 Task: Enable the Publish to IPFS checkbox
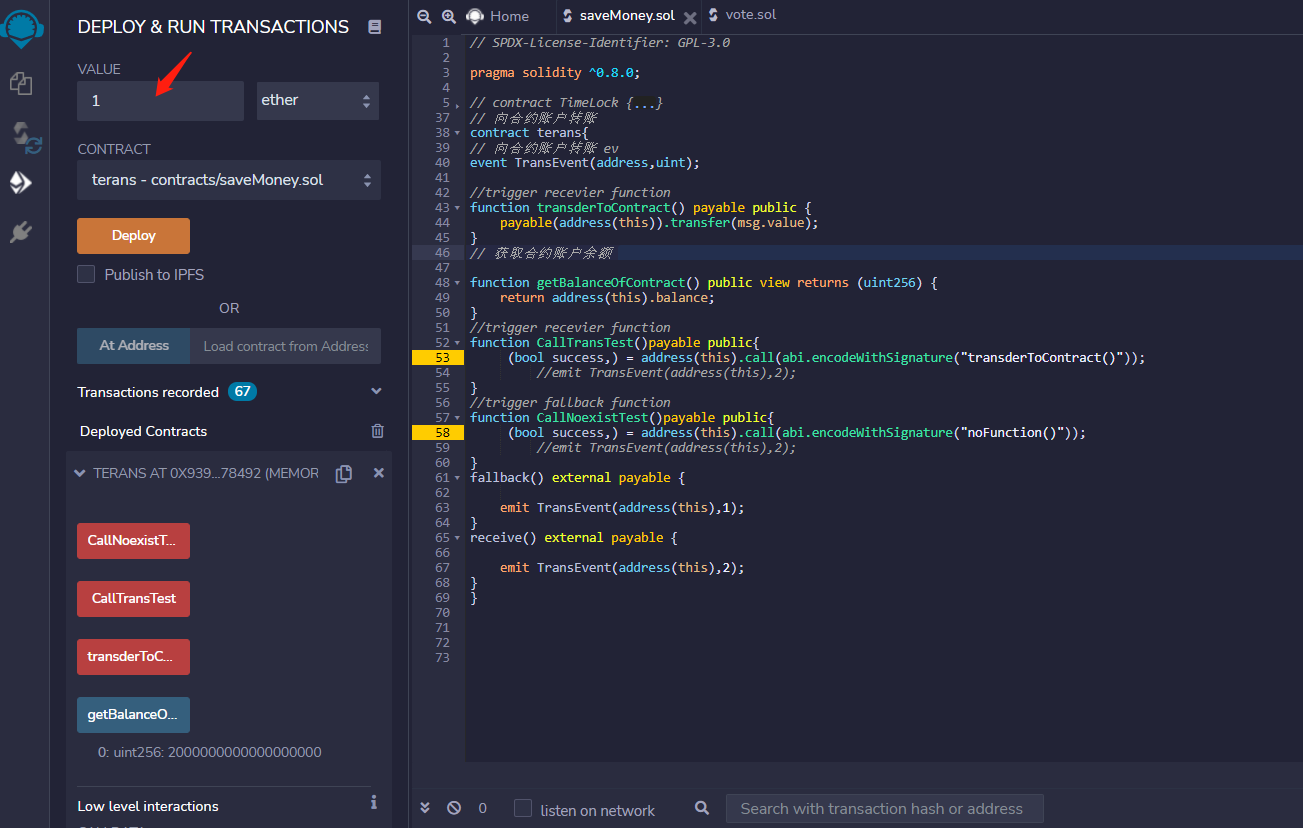coord(86,274)
